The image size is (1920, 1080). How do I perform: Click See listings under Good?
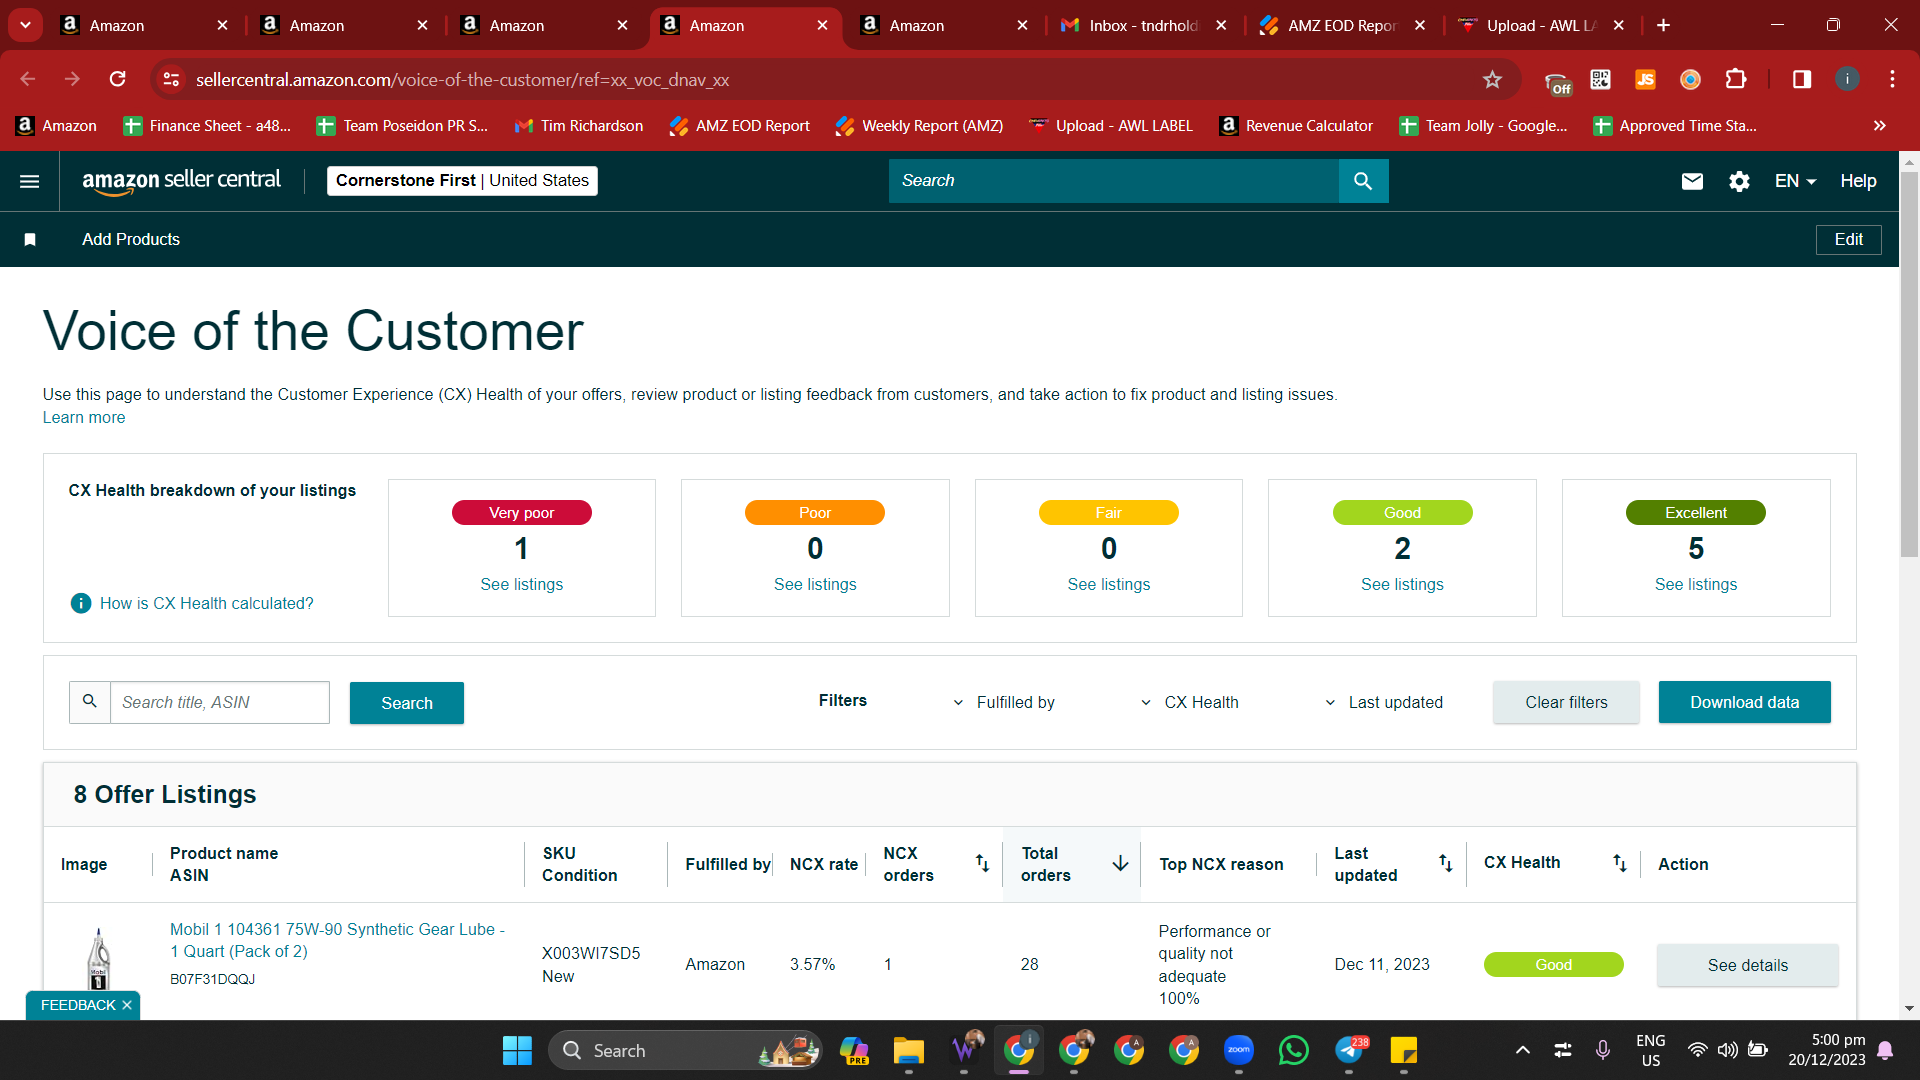1402,584
